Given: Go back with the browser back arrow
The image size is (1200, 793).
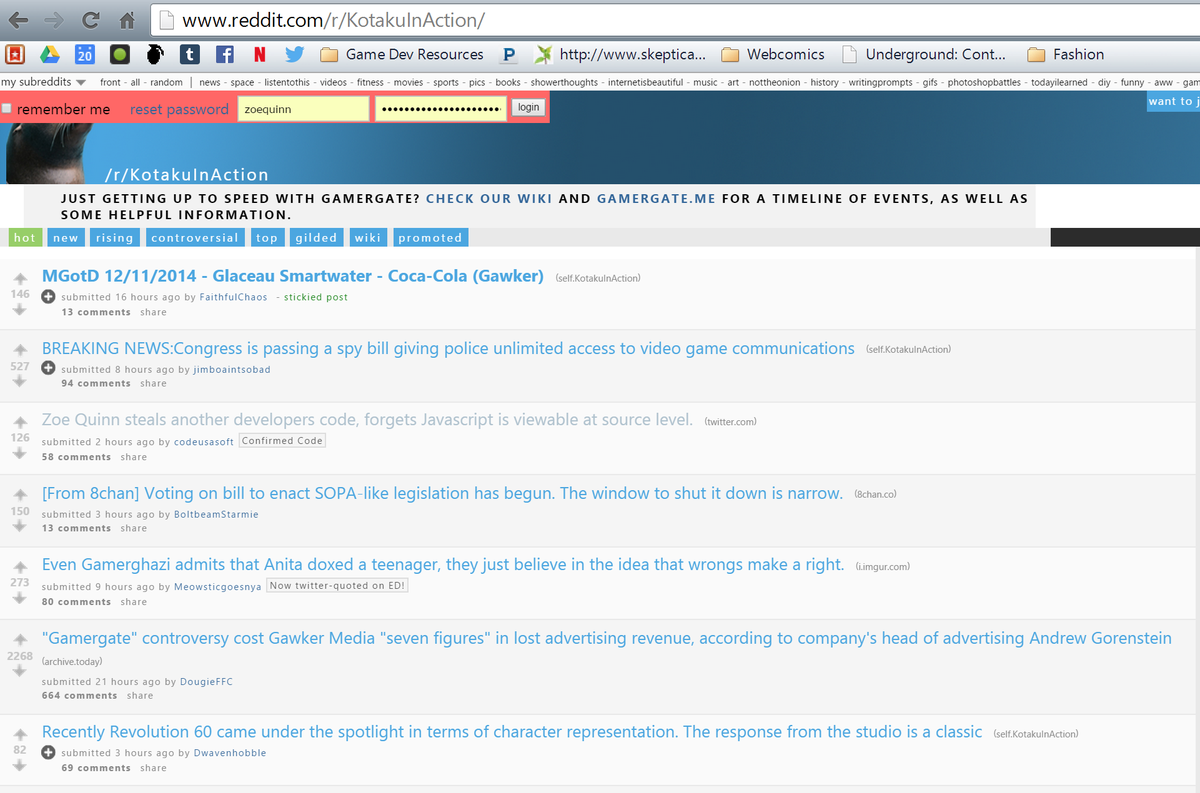Looking at the screenshot, I should (19, 19).
